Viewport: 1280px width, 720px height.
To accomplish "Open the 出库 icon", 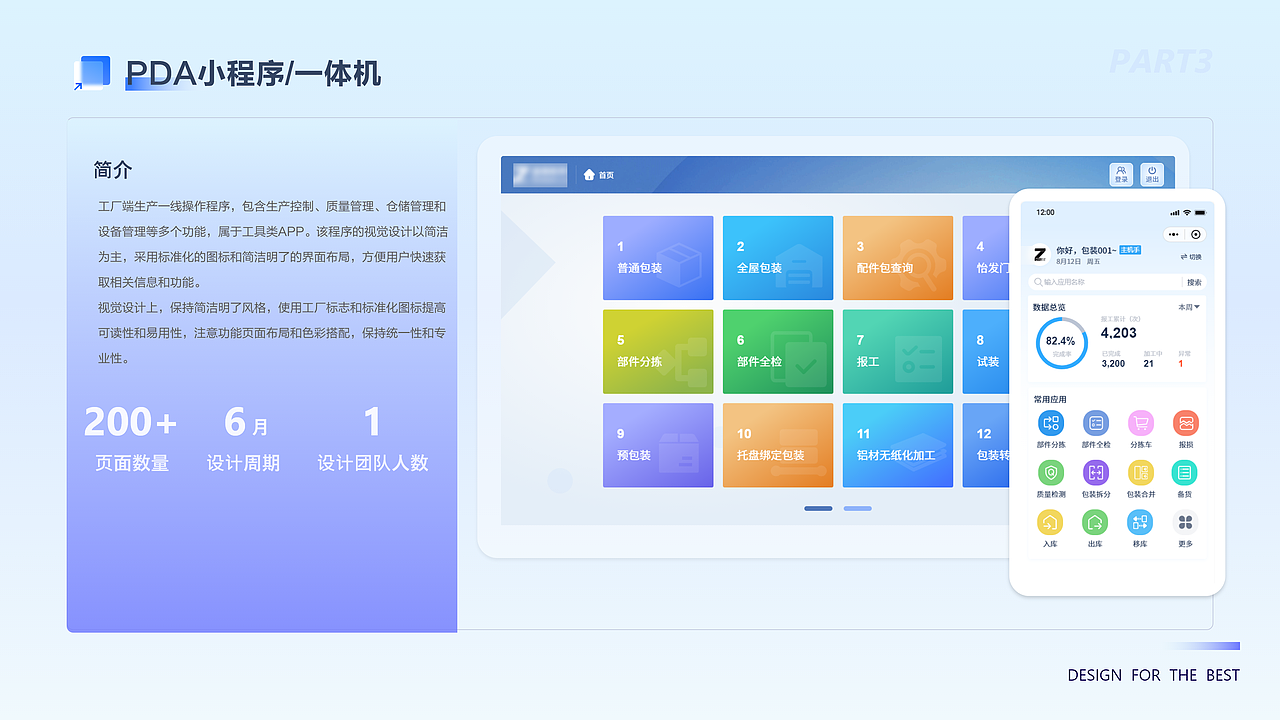I will (x=1095, y=522).
